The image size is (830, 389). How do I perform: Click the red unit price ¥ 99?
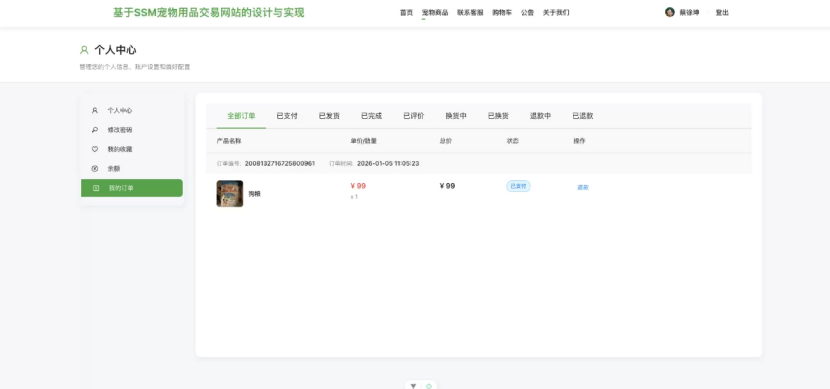coord(358,186)
